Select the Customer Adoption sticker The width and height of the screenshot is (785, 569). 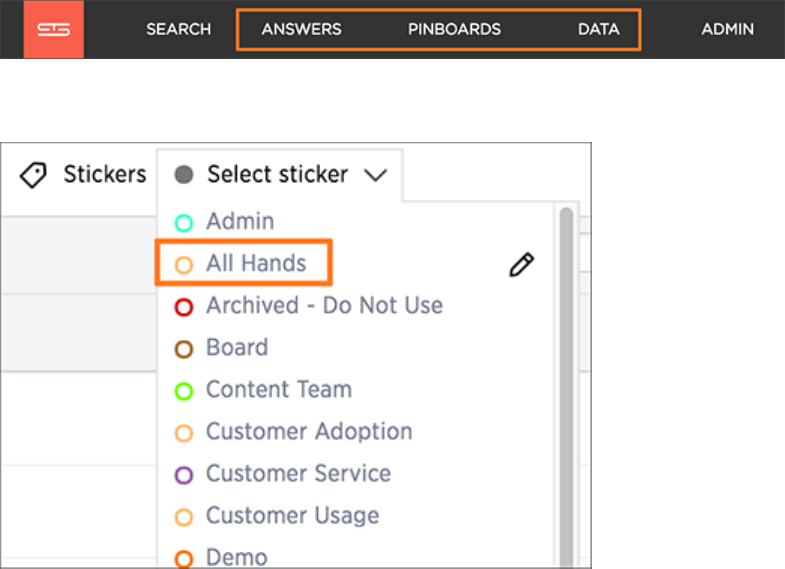309,432
